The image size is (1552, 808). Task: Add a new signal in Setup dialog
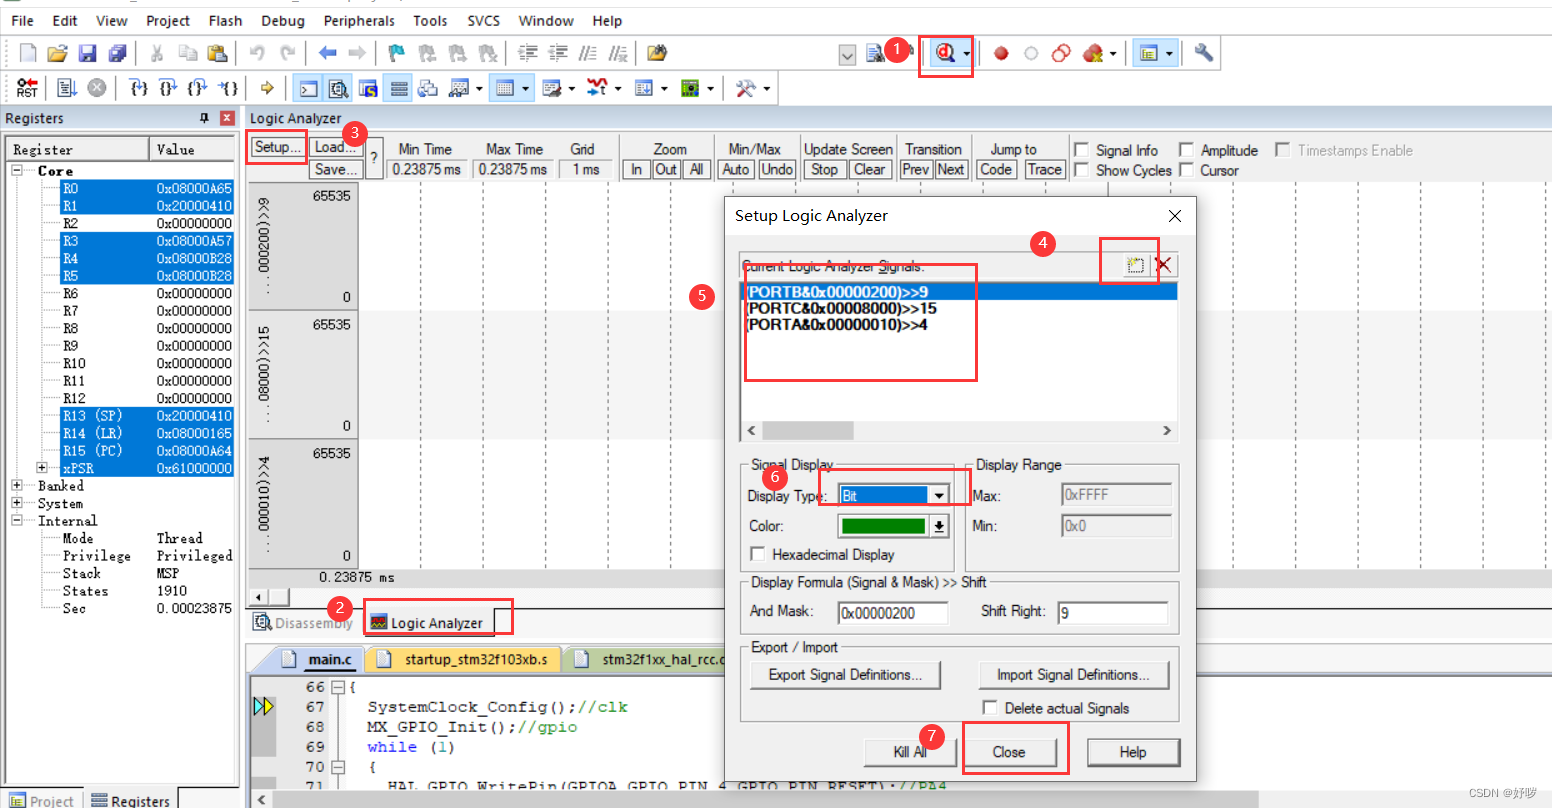click(1135, 265)
